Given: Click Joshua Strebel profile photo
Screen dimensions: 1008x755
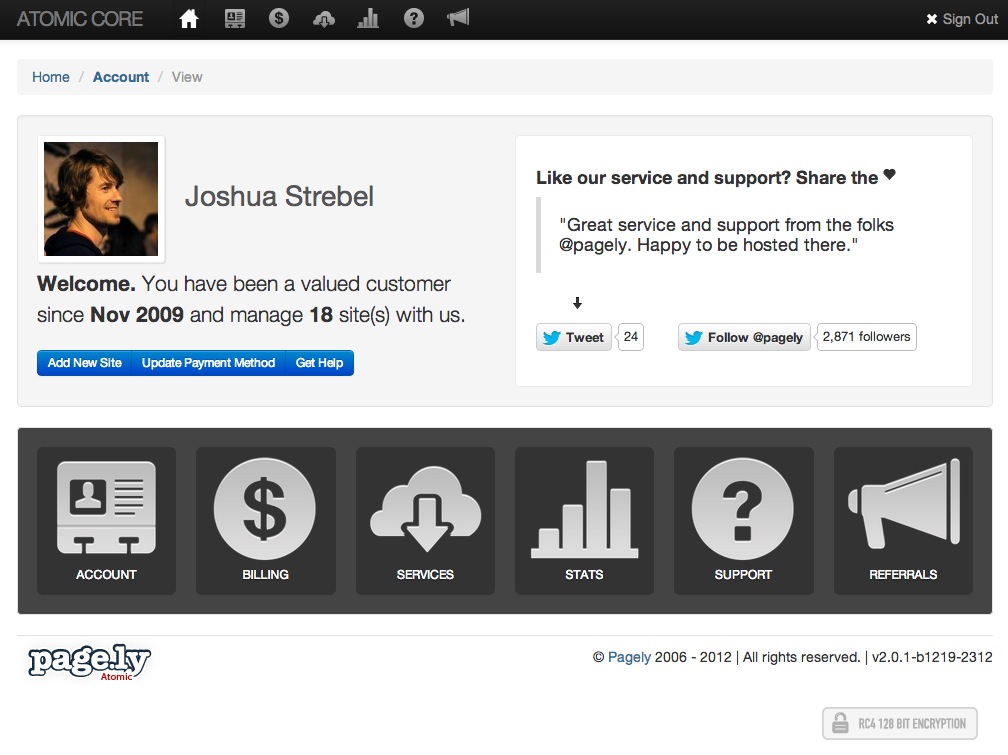Looking at the screenshot, I should (101, 199).
